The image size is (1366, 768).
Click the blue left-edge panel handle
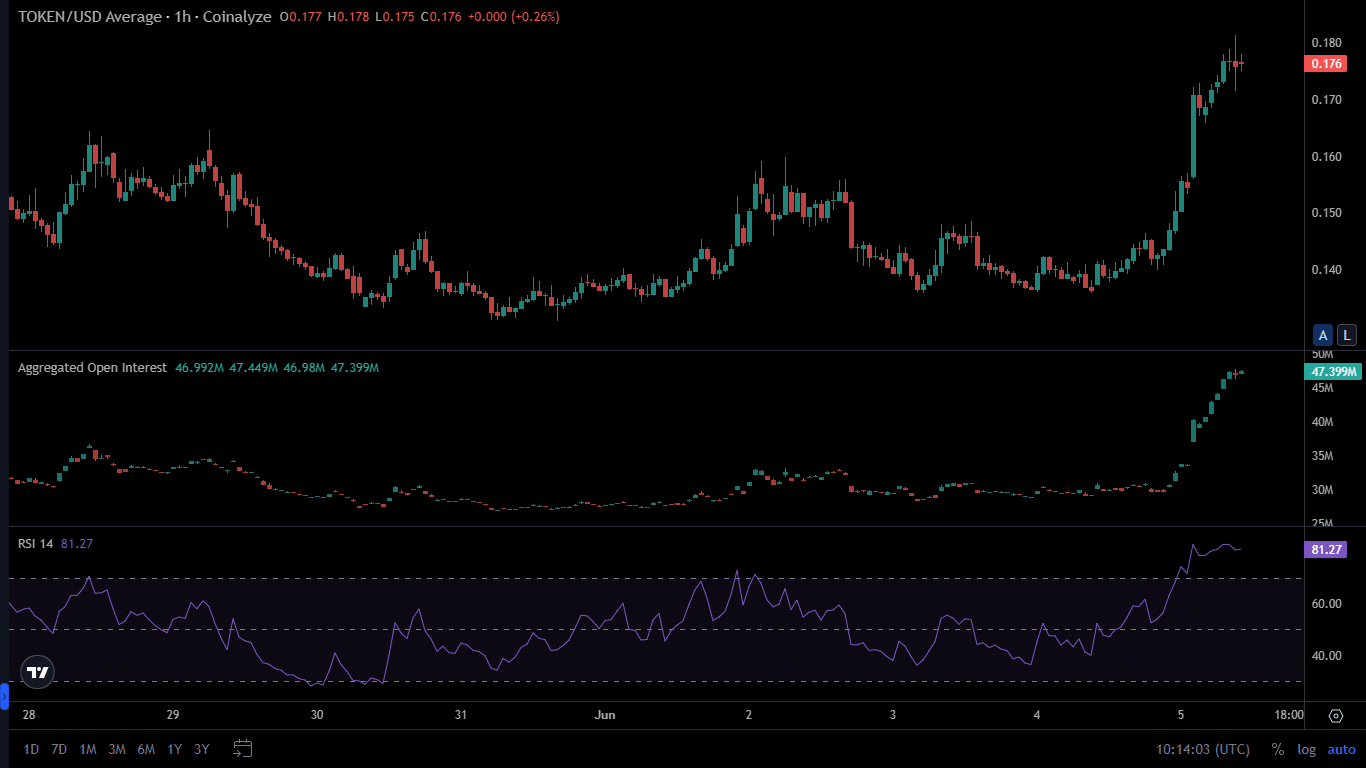(x=4, y=695)
